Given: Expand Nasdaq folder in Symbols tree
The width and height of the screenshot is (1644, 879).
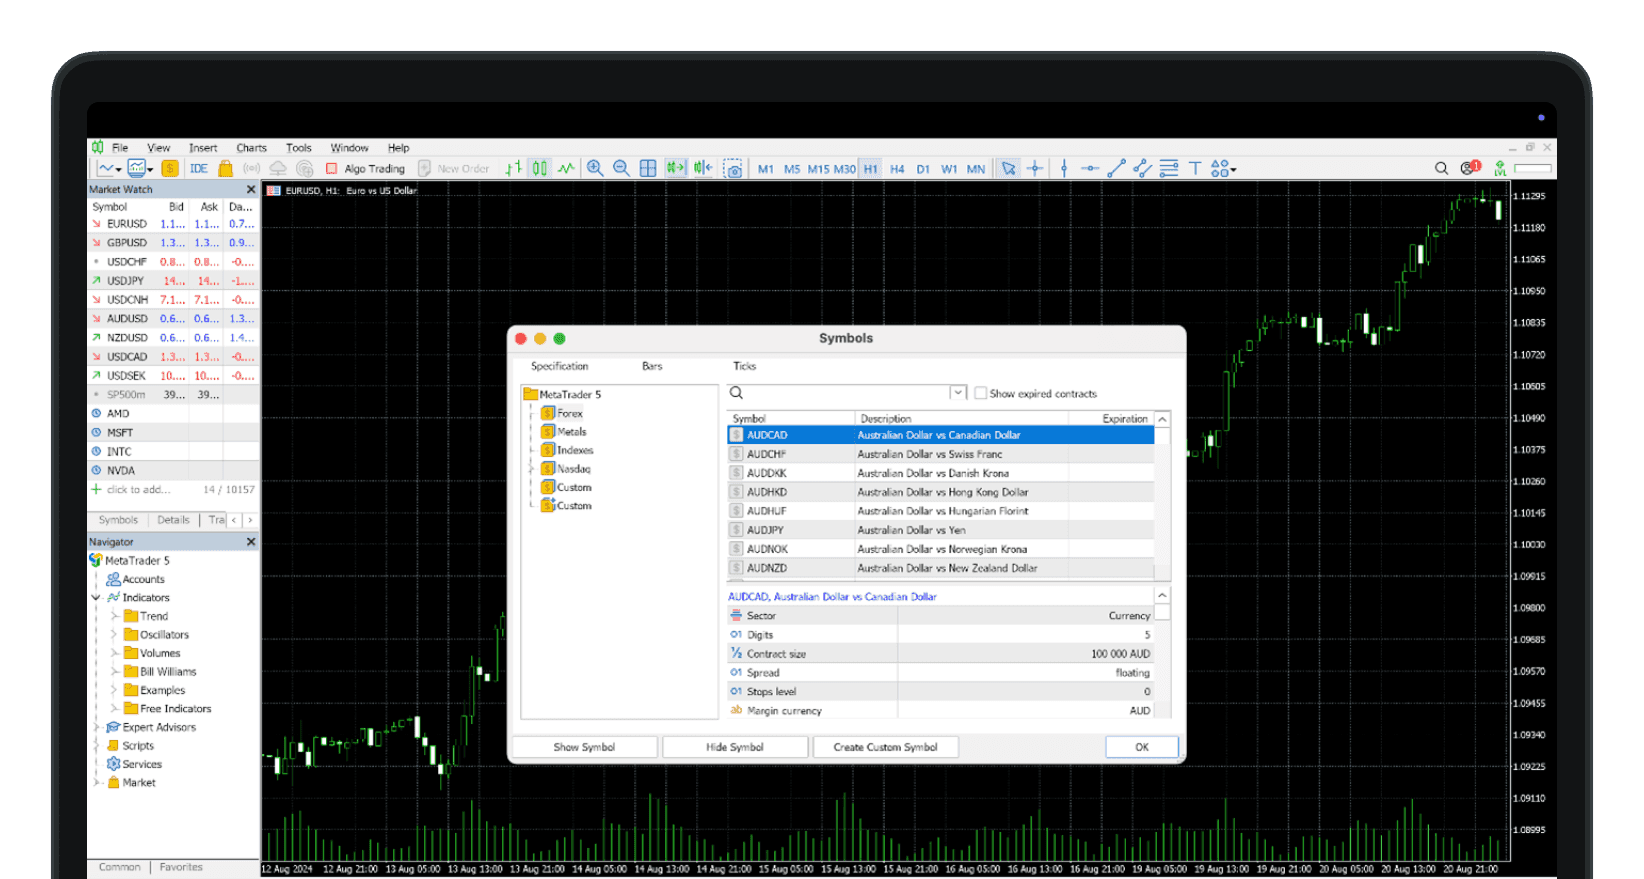Looking at the screenshot, I should (x=533, y=469).
